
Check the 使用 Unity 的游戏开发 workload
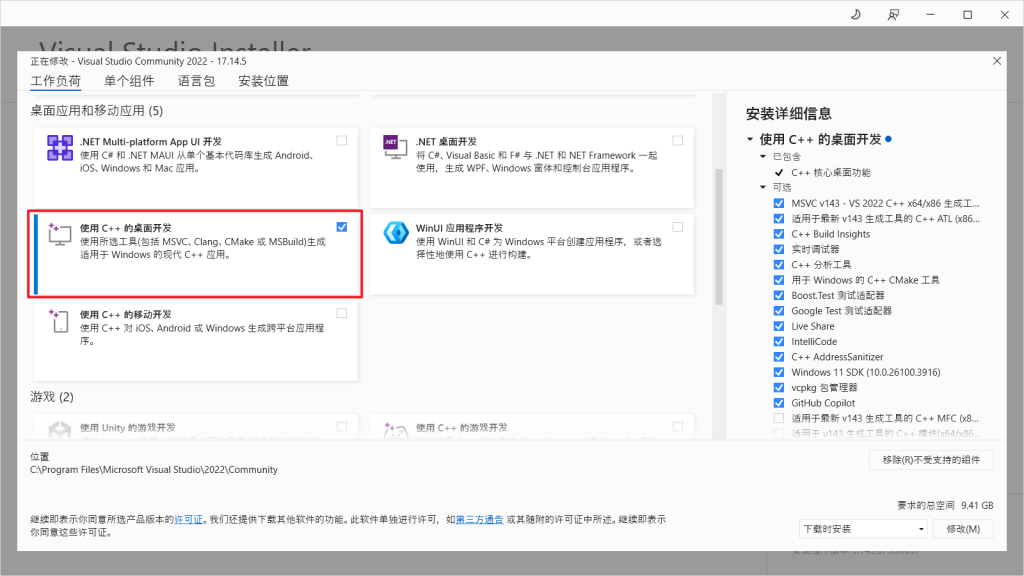point(342,426)
